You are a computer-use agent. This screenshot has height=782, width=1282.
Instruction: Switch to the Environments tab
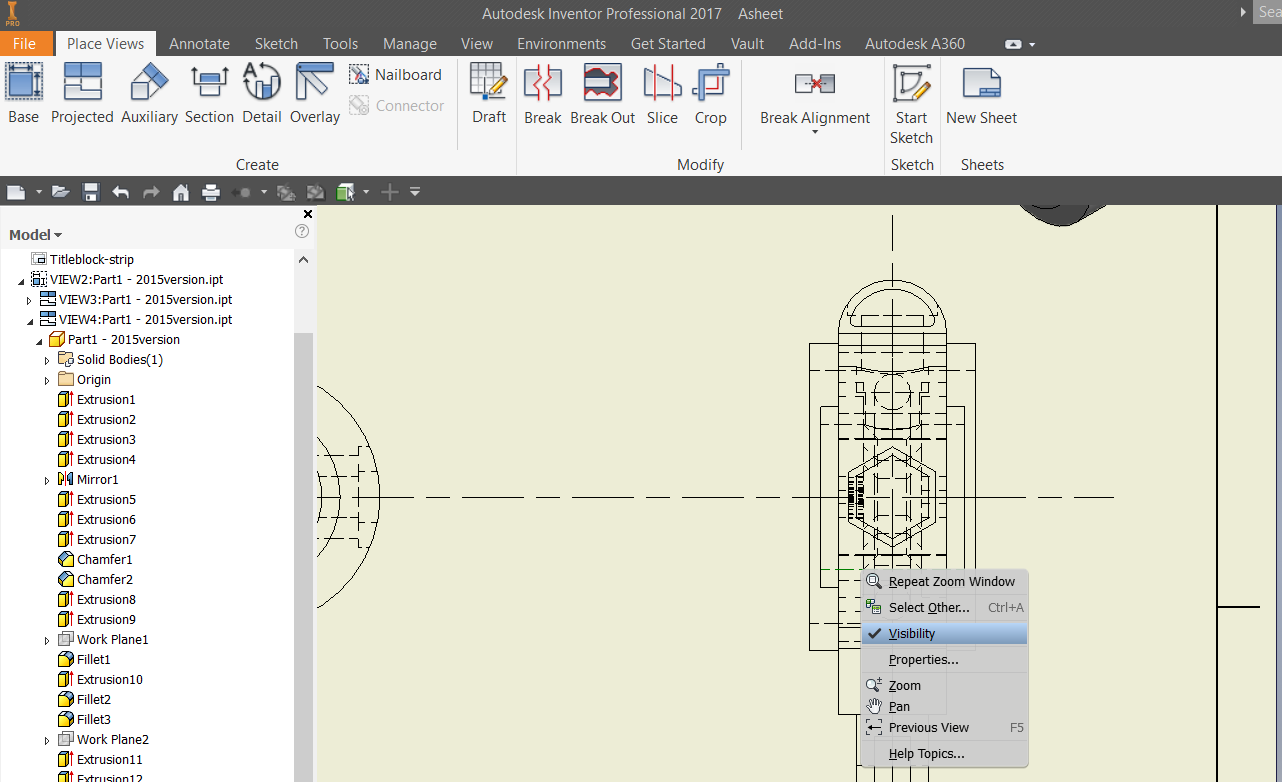(x=561, y=44)
